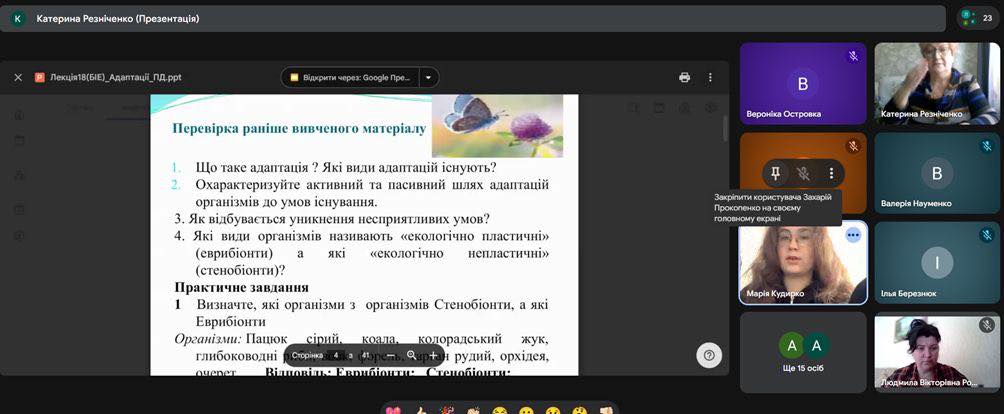Click the V avatar on Вероніка Островка tile

tap(803, 84)
